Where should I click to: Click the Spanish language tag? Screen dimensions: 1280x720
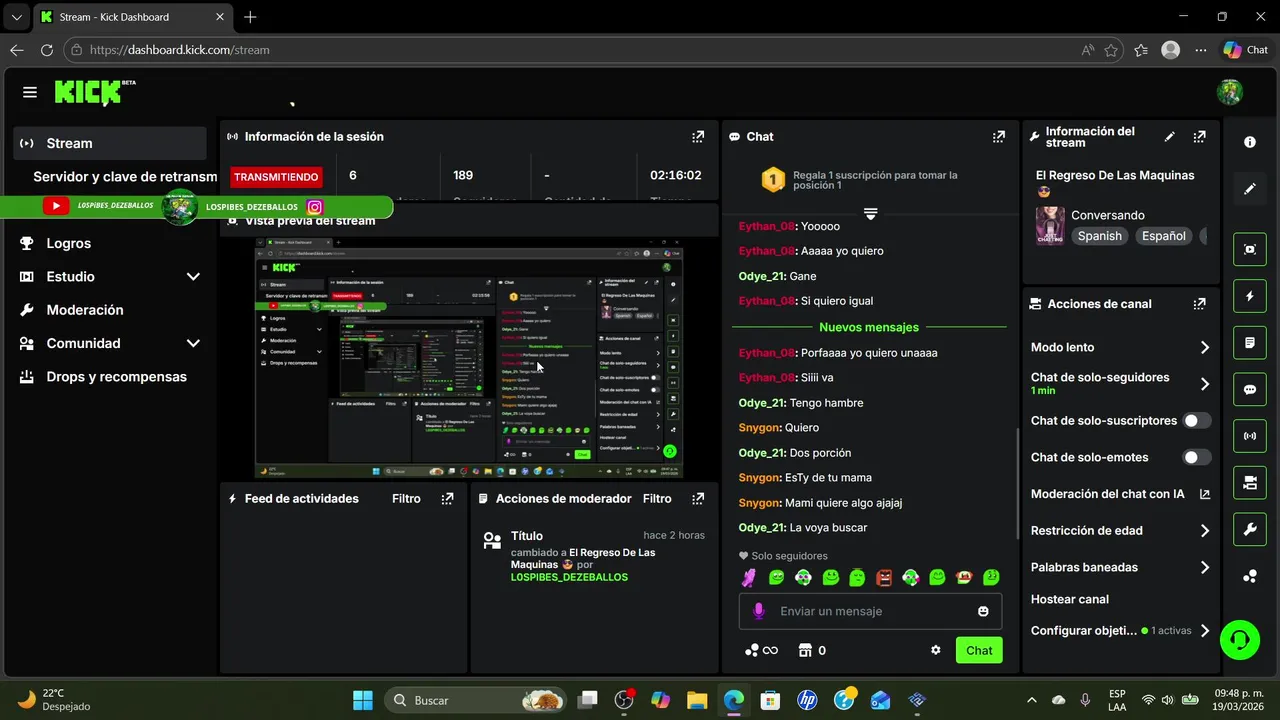click(x=1099, y=236)
